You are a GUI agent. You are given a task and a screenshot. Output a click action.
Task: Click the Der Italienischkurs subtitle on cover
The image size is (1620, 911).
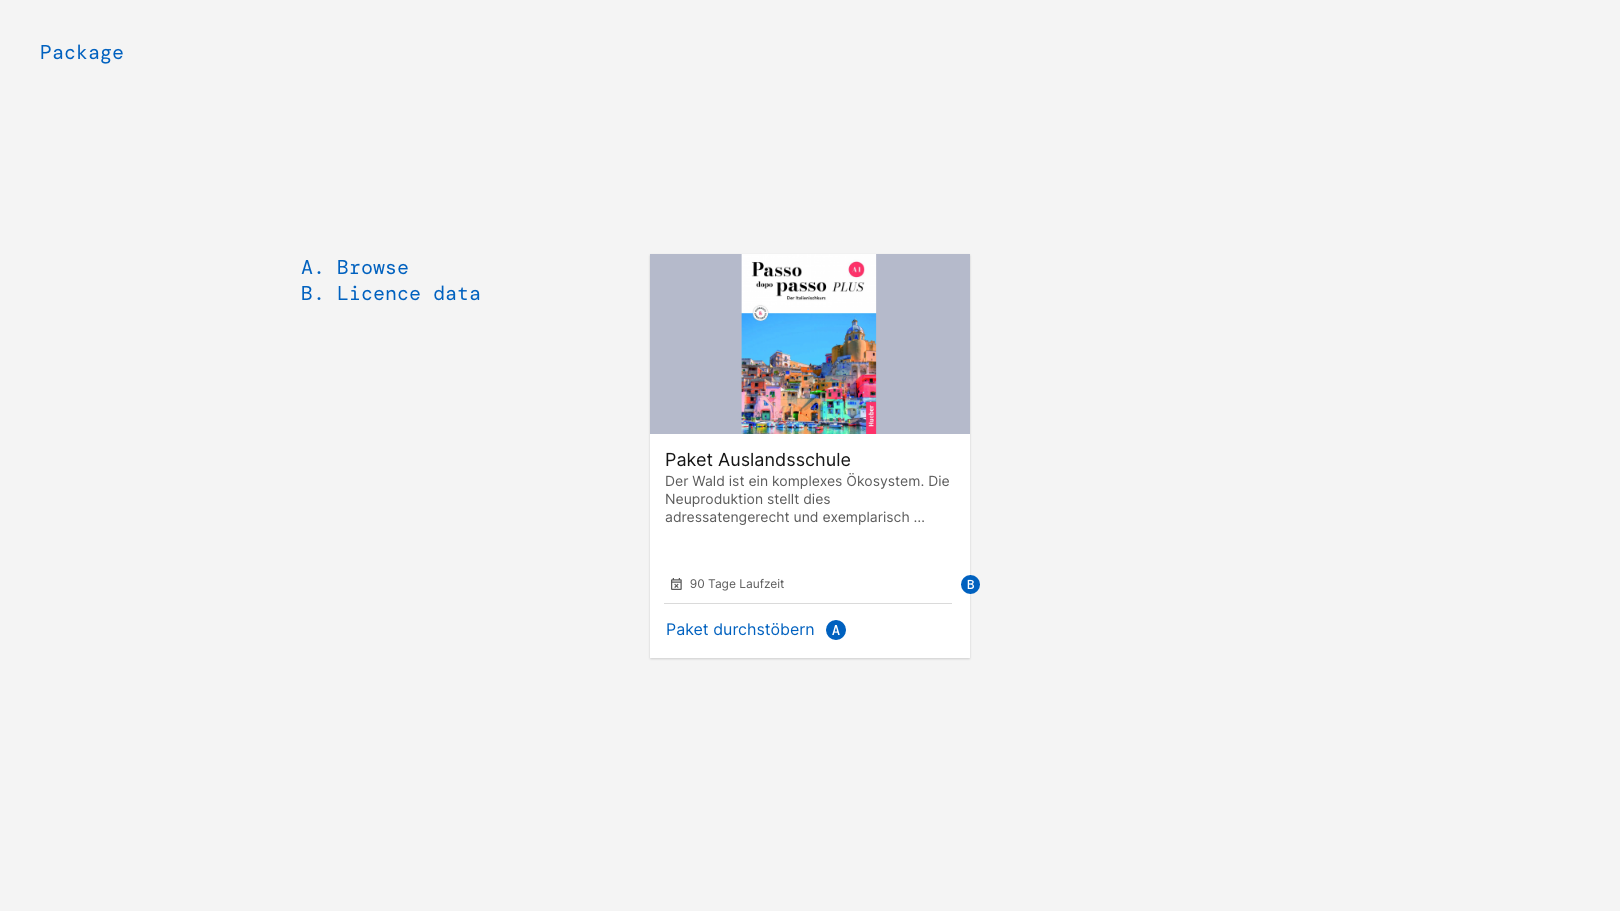(x=805, y=298)
